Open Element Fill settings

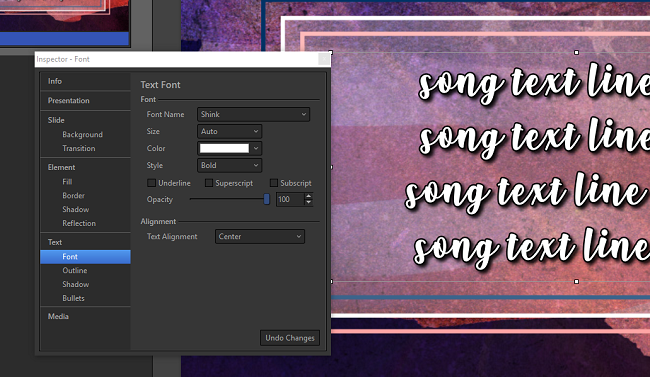click(67, 182)
